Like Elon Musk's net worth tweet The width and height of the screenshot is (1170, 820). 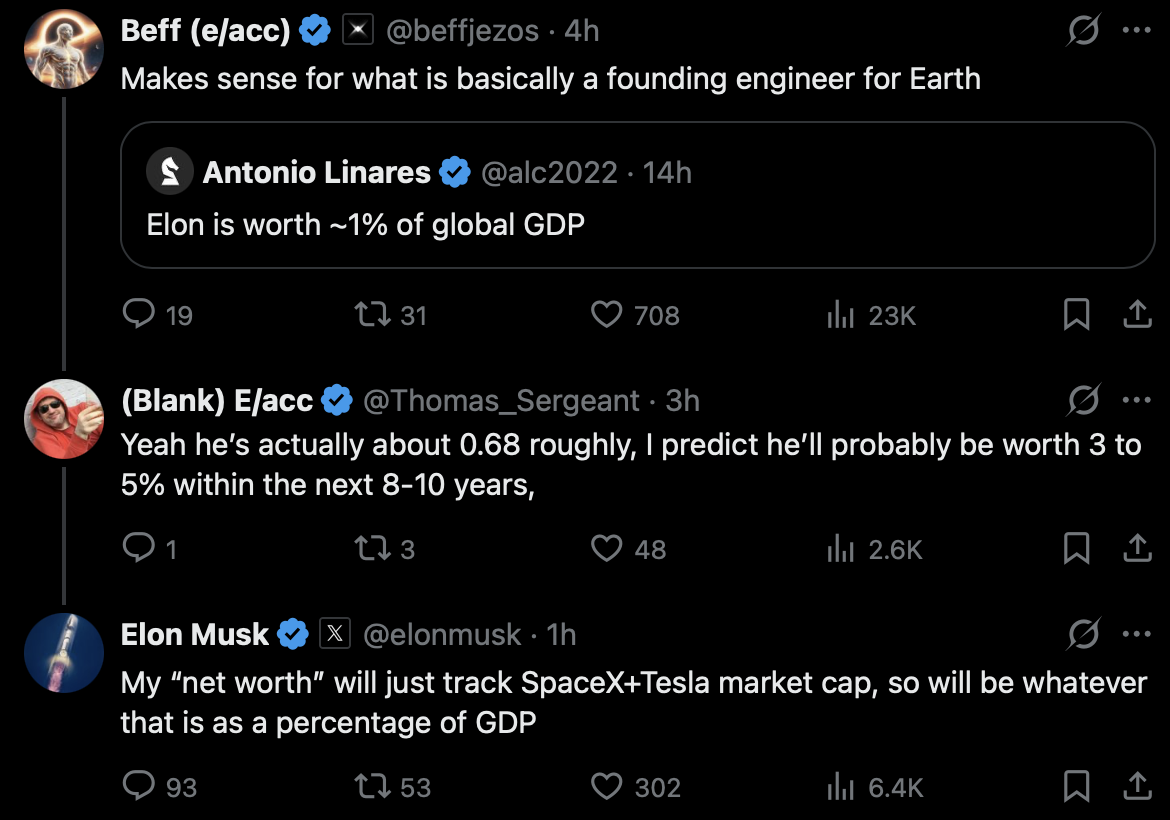(607, 787)
